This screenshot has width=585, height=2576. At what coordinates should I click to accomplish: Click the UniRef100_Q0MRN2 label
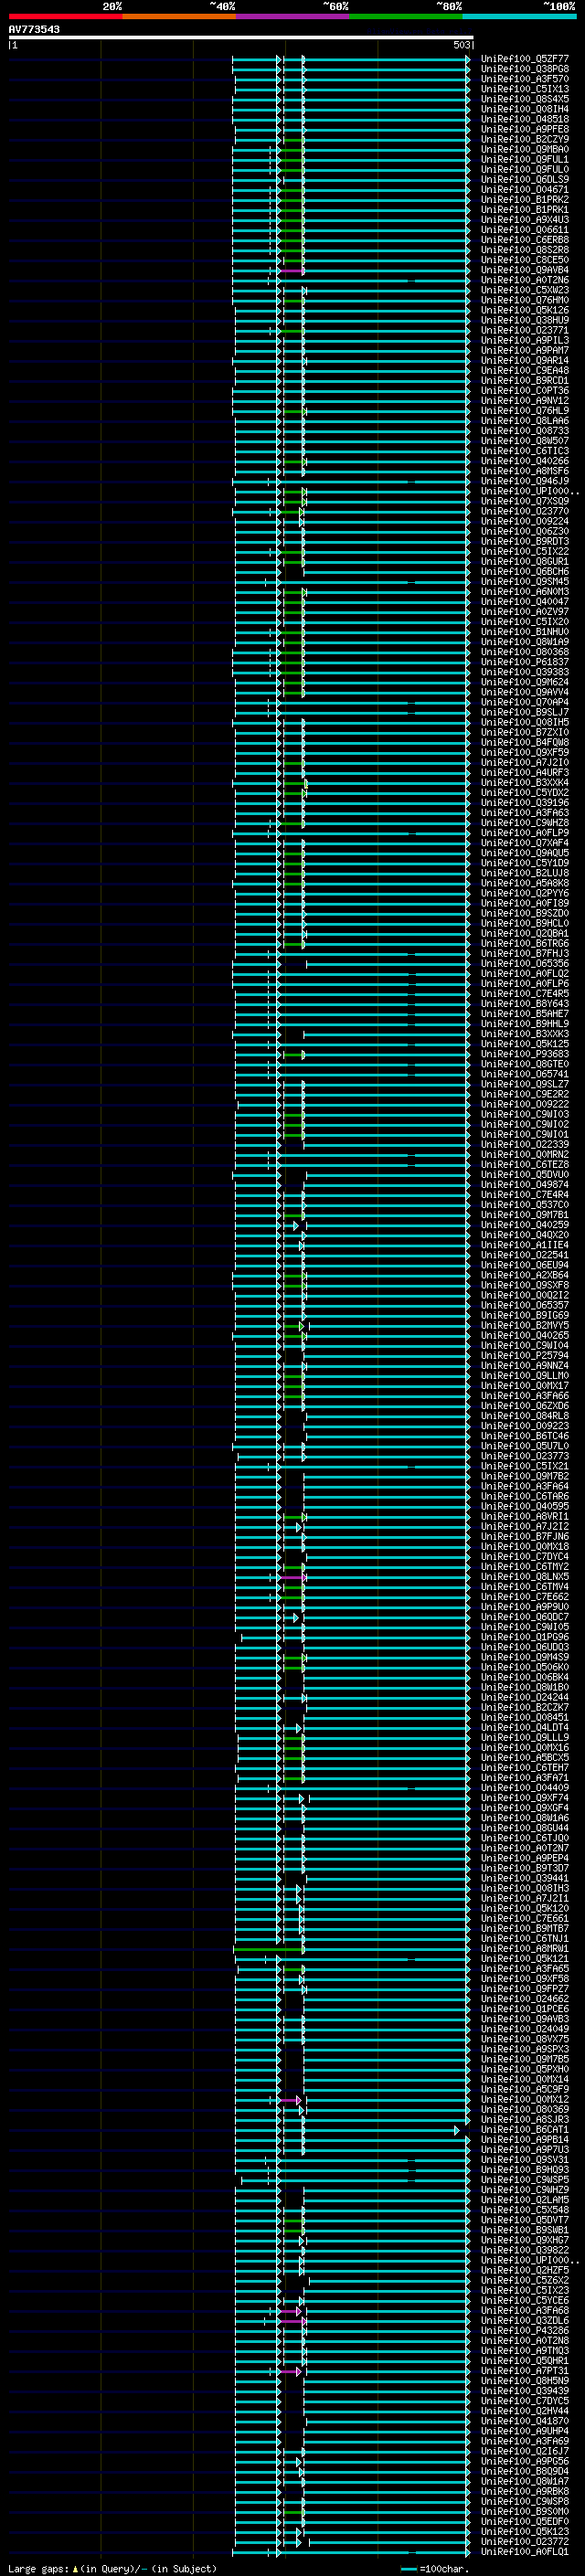click(525, 1155)
